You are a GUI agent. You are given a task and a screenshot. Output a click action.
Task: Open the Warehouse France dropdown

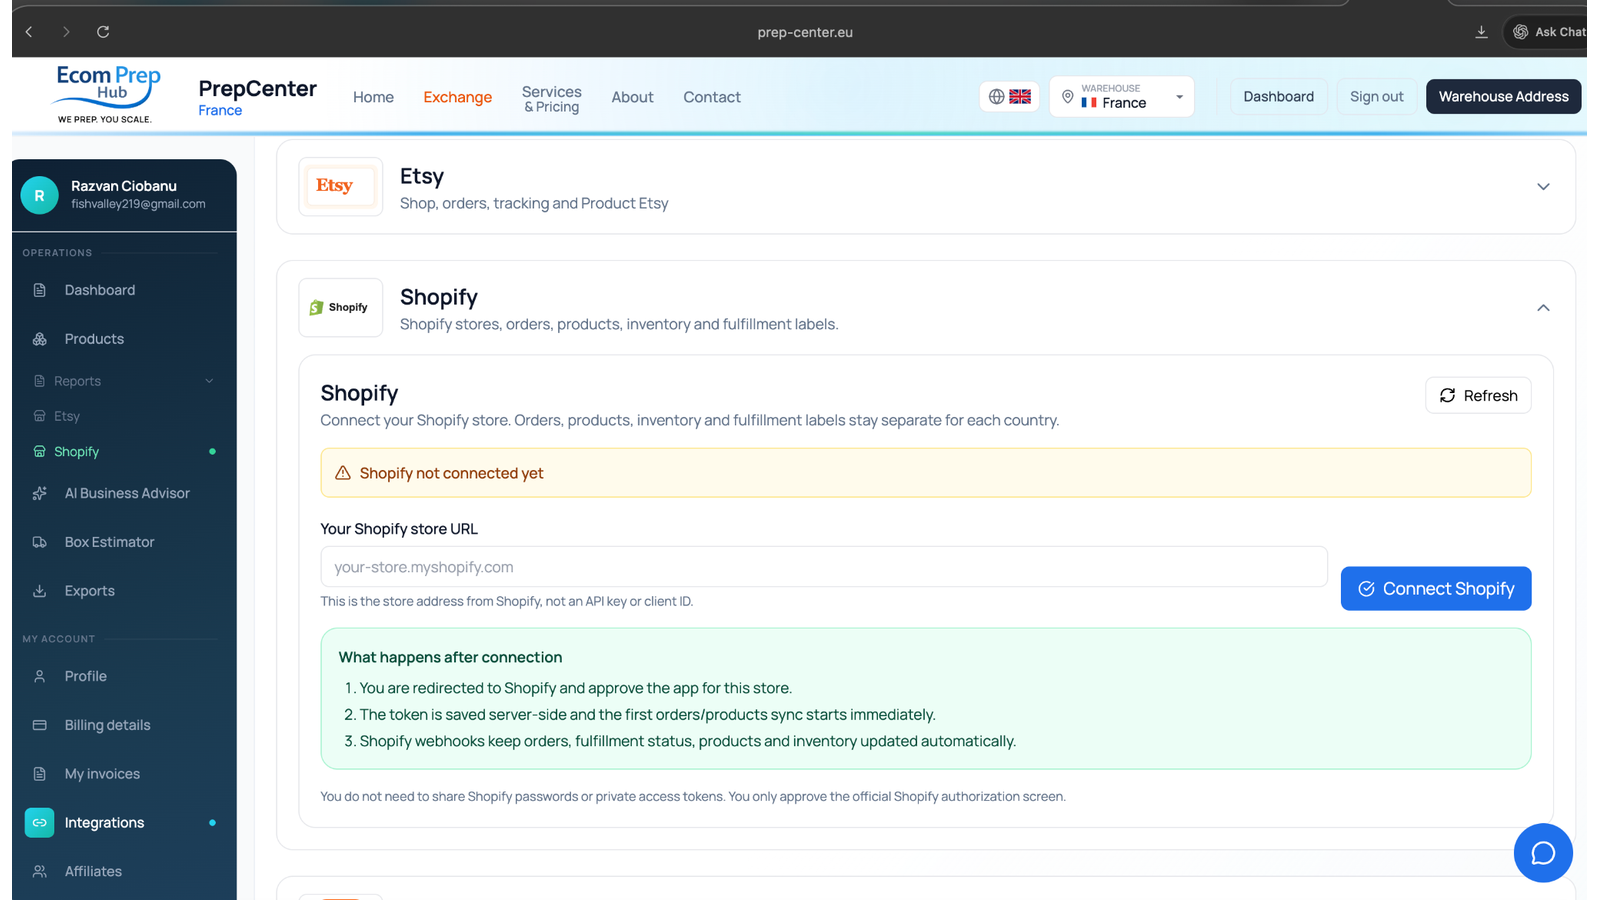[1122, 97]
